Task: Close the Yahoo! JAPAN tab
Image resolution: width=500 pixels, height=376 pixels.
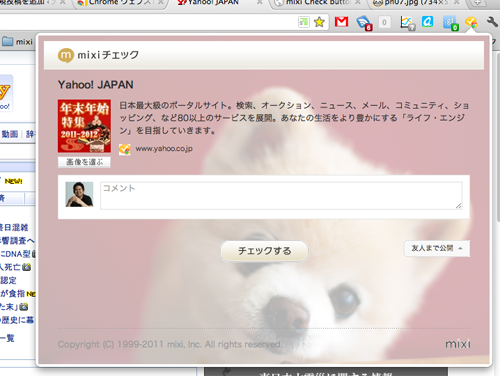Action: pyautogui.click(x=260, y=2)
